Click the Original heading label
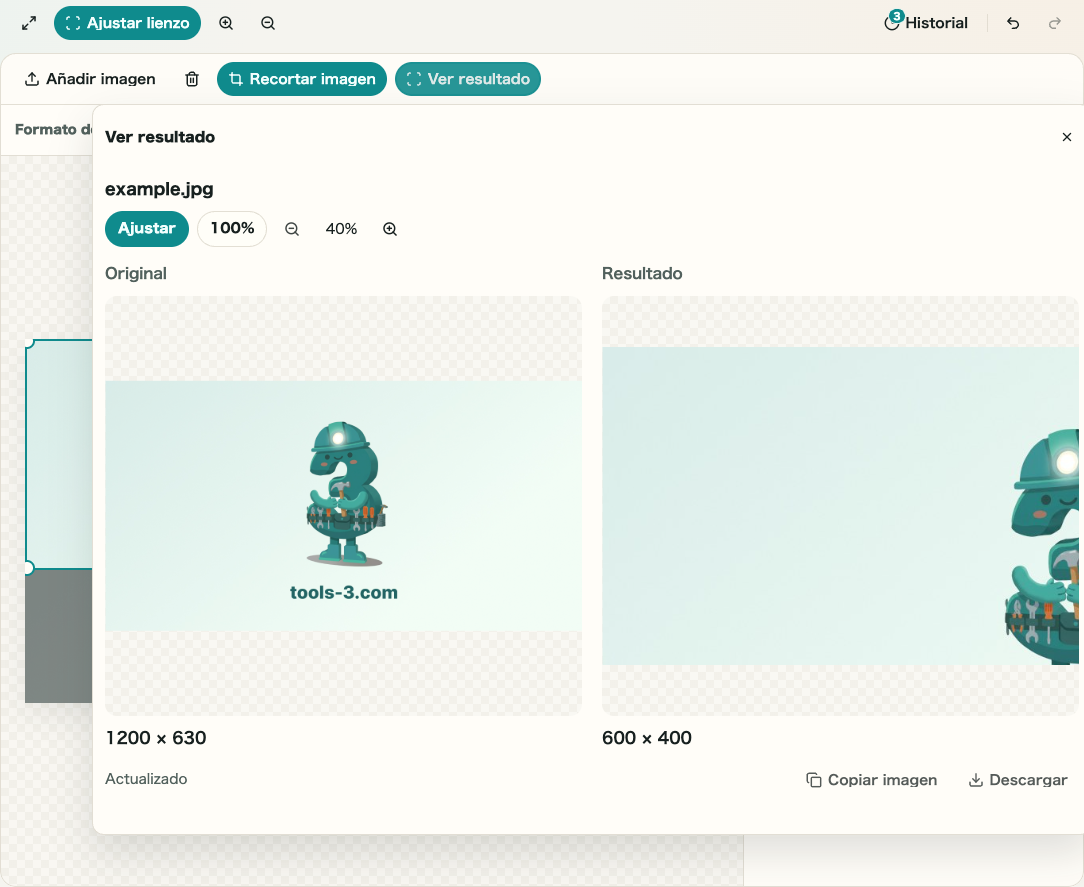The image size is (1084, 887). pyautogui.click(x=136, y=274)
